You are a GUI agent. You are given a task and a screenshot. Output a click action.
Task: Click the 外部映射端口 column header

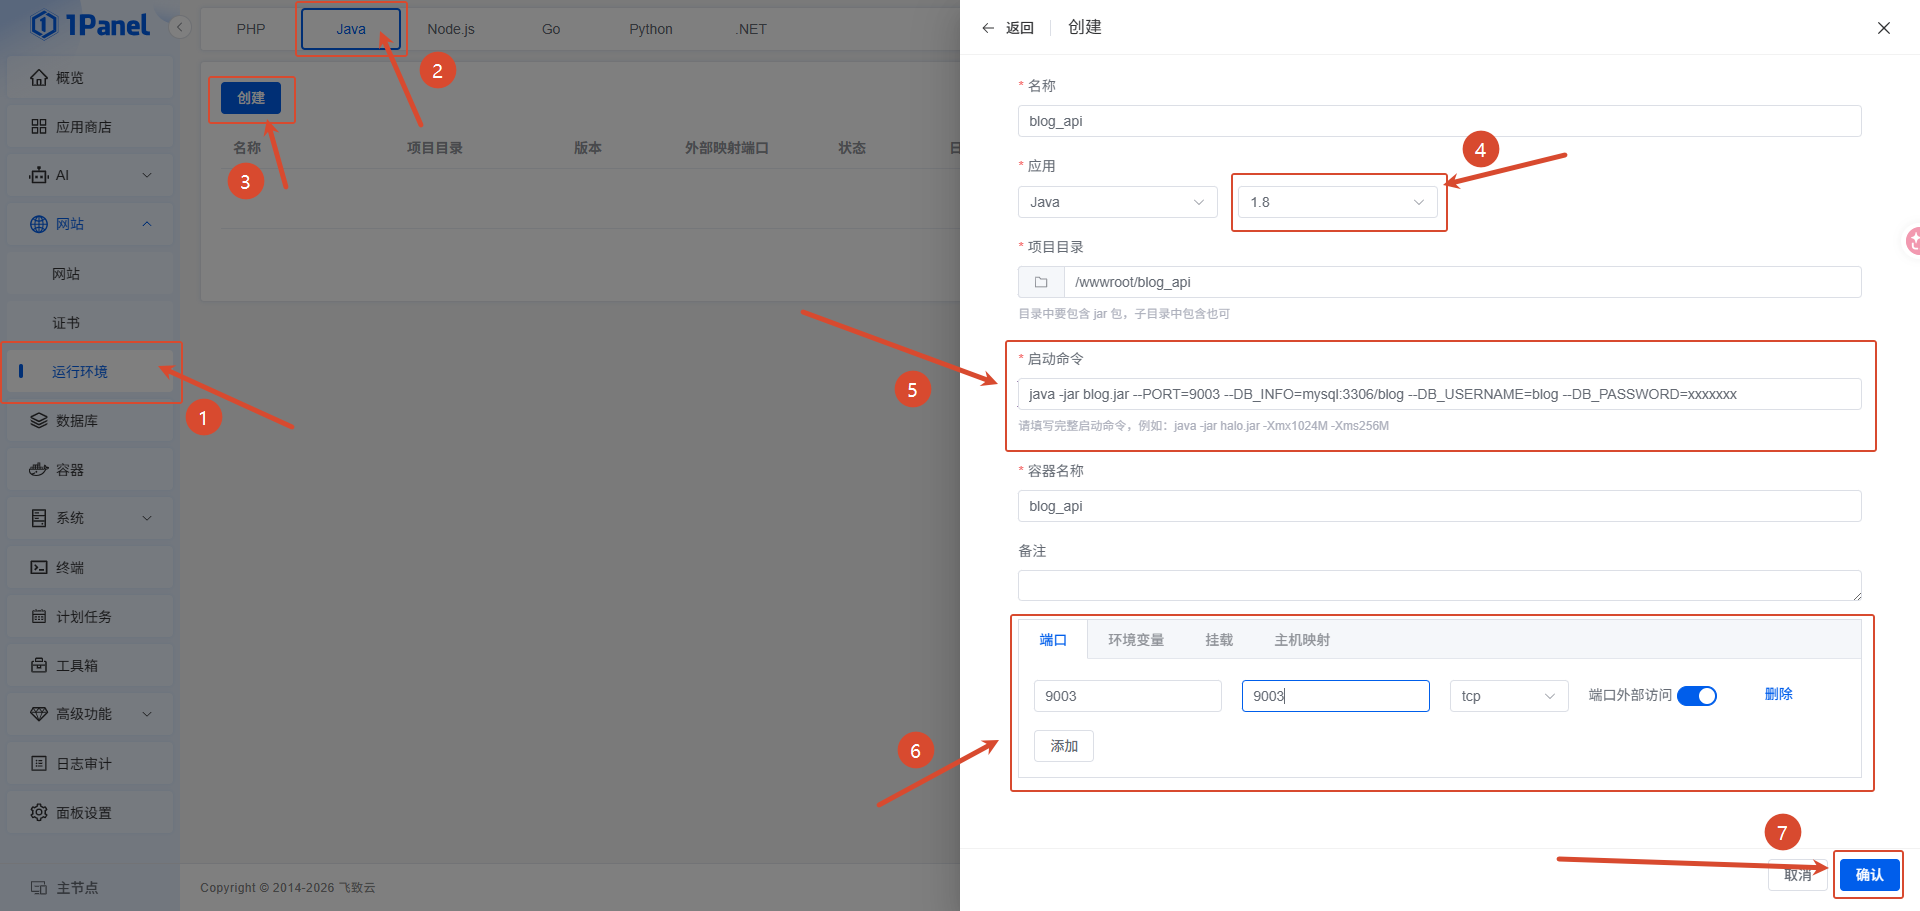point(727,148)
